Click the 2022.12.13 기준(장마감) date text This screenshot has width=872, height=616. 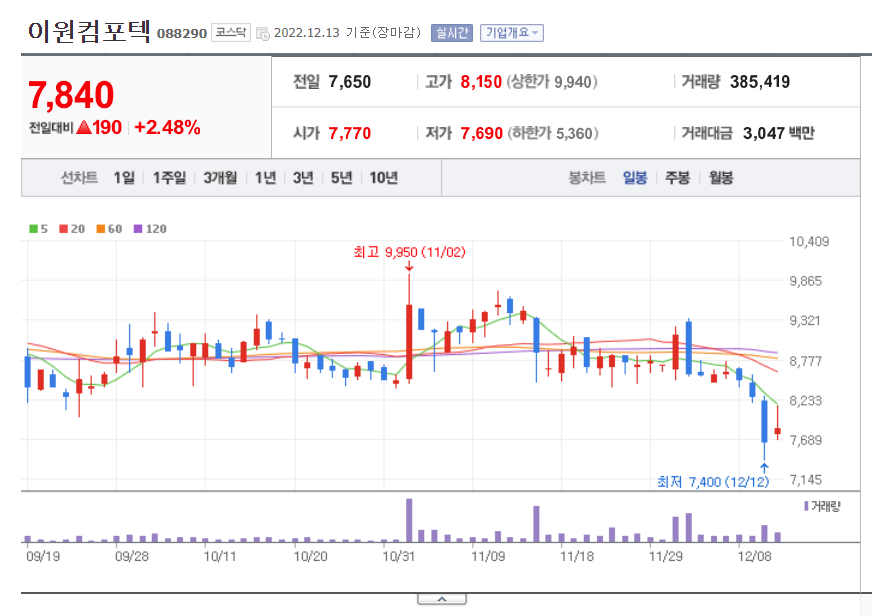pyautogui.click(x=348, y=33)
